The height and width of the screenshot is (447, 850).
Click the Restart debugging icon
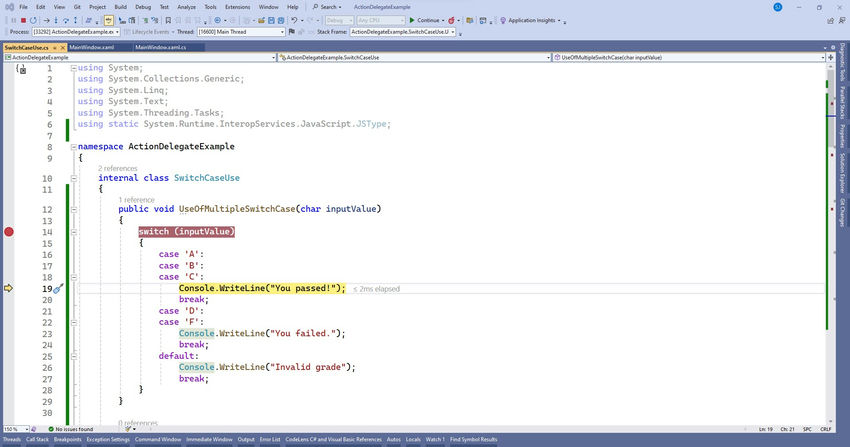pos(34,20)
